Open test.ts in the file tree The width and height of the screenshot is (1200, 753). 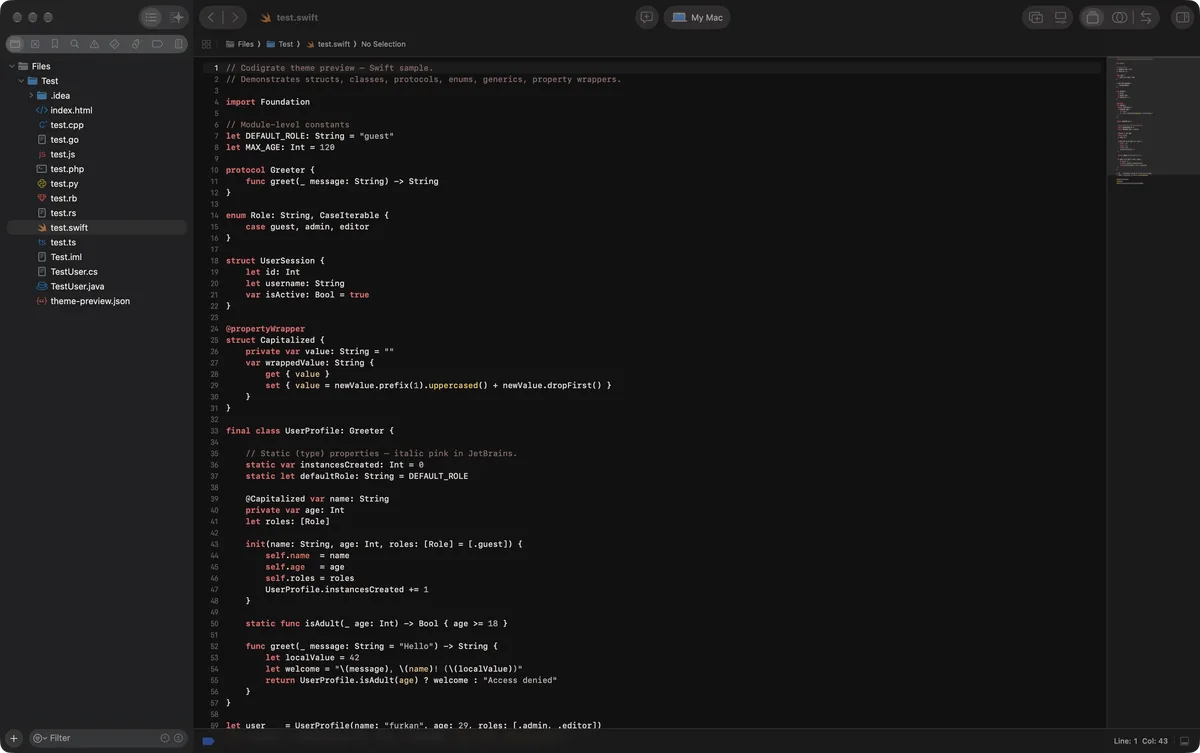(97, 242)
